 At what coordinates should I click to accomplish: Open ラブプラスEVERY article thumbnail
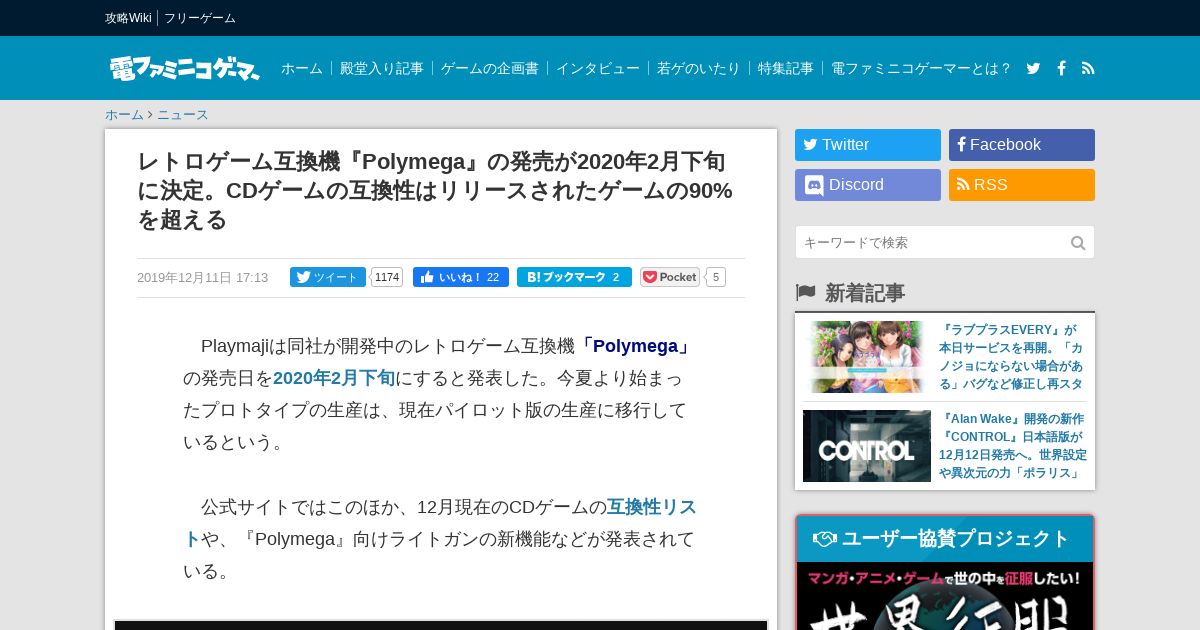(867, 357)
